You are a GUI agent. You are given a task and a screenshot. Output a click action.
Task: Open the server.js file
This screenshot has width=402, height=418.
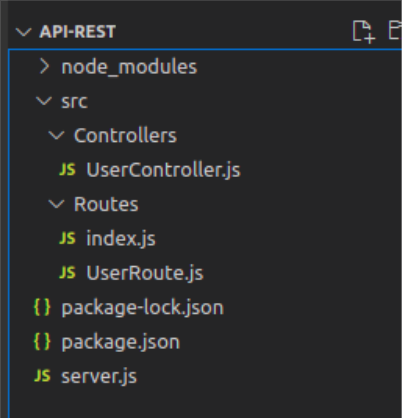[x=99, y=376]
